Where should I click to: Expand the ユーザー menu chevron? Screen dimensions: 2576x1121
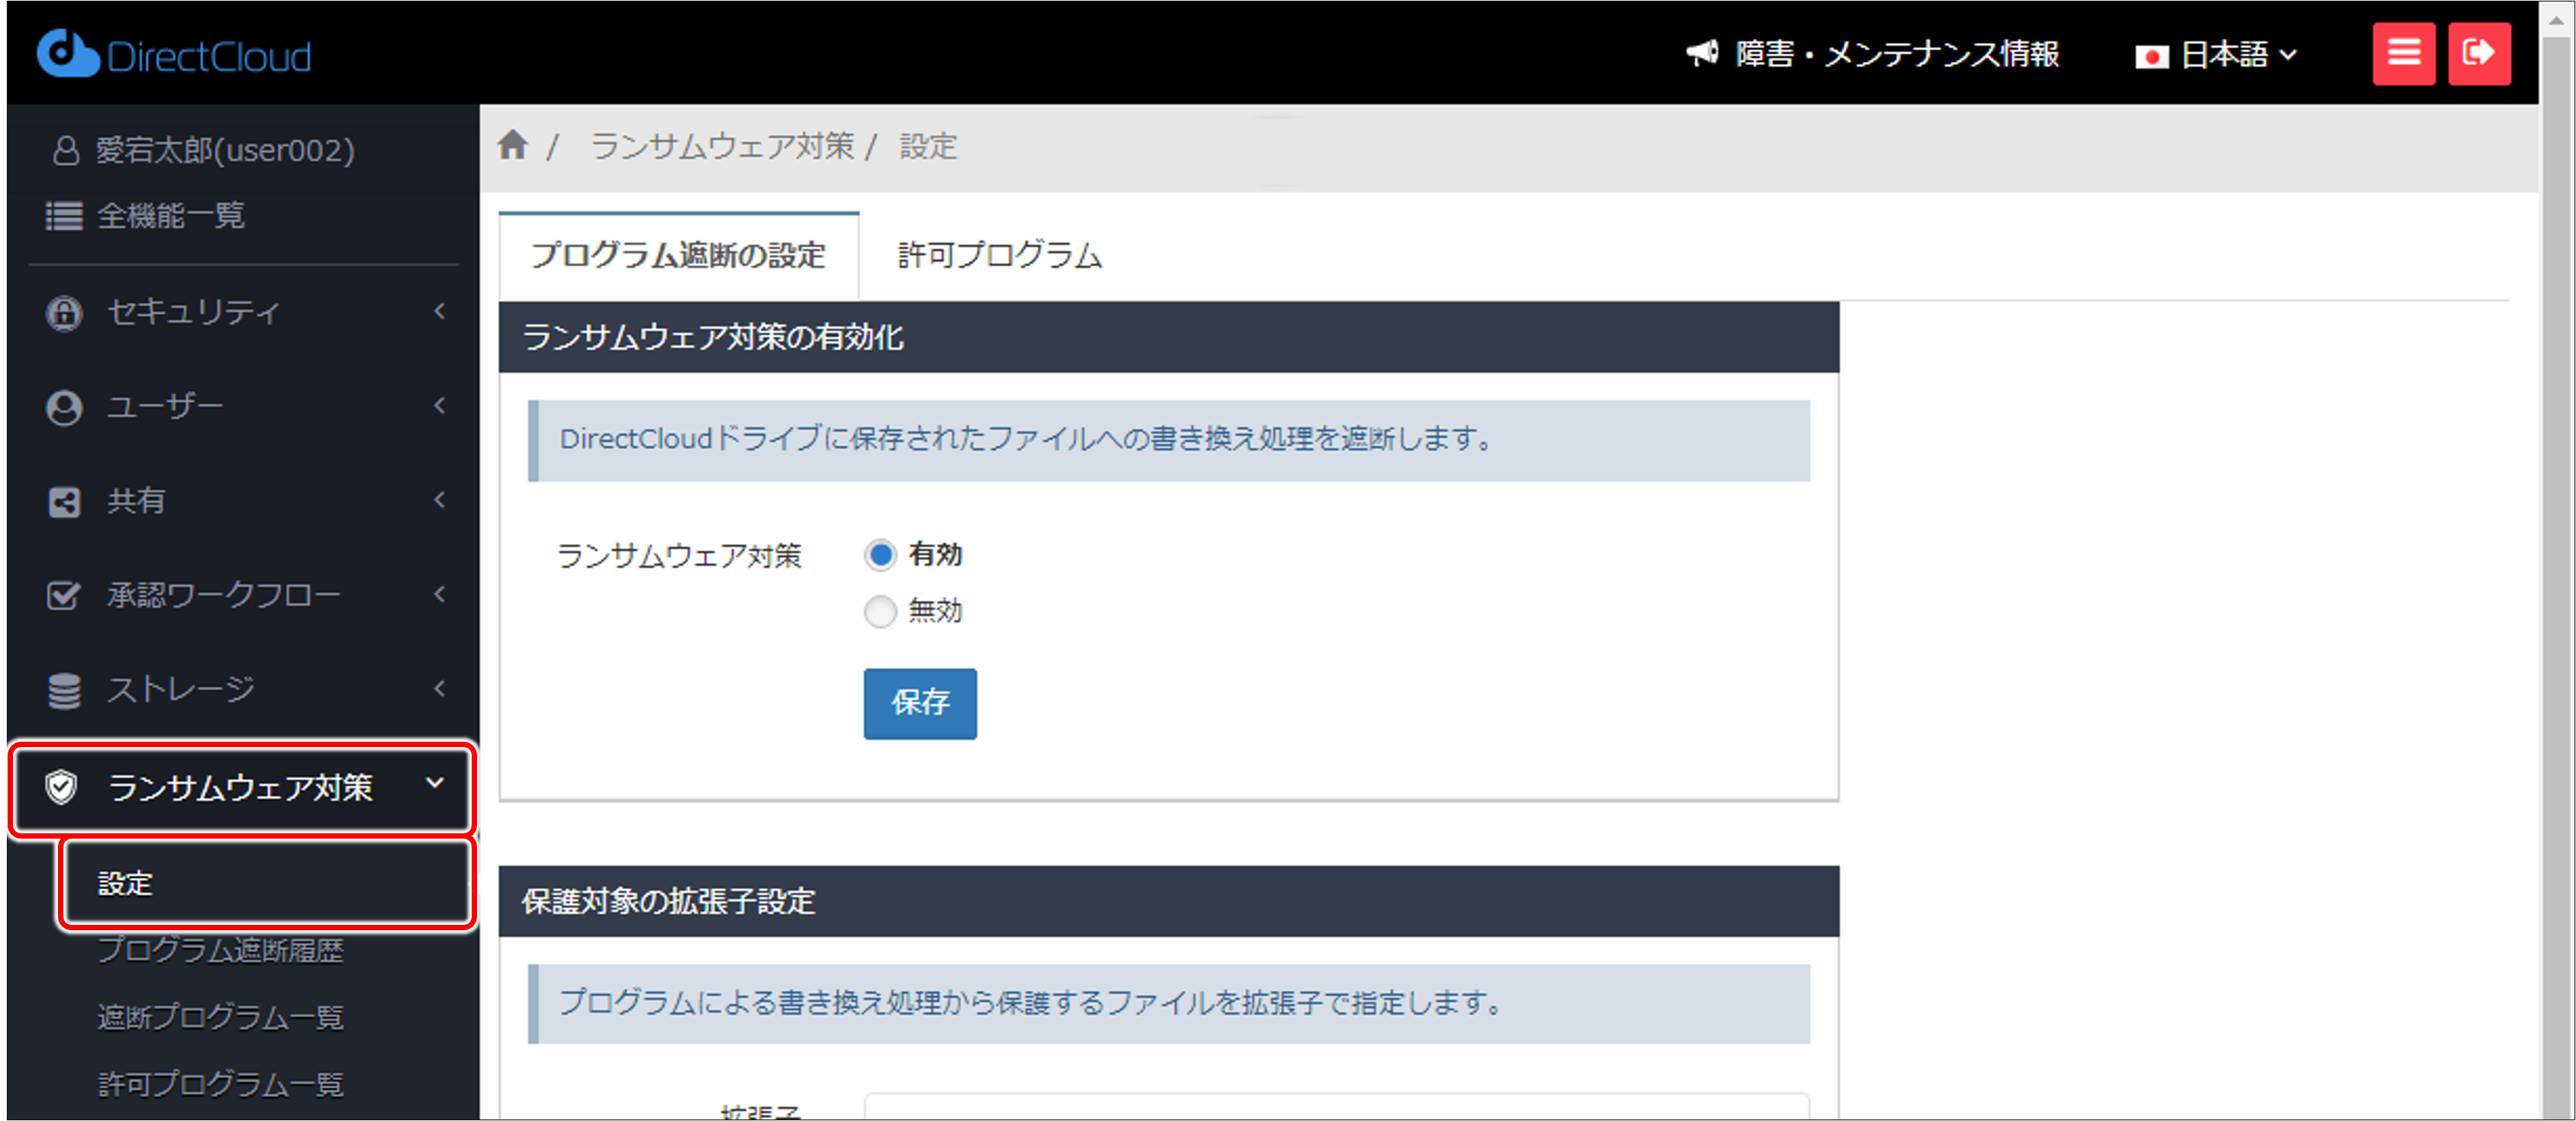tap(440, 405)
